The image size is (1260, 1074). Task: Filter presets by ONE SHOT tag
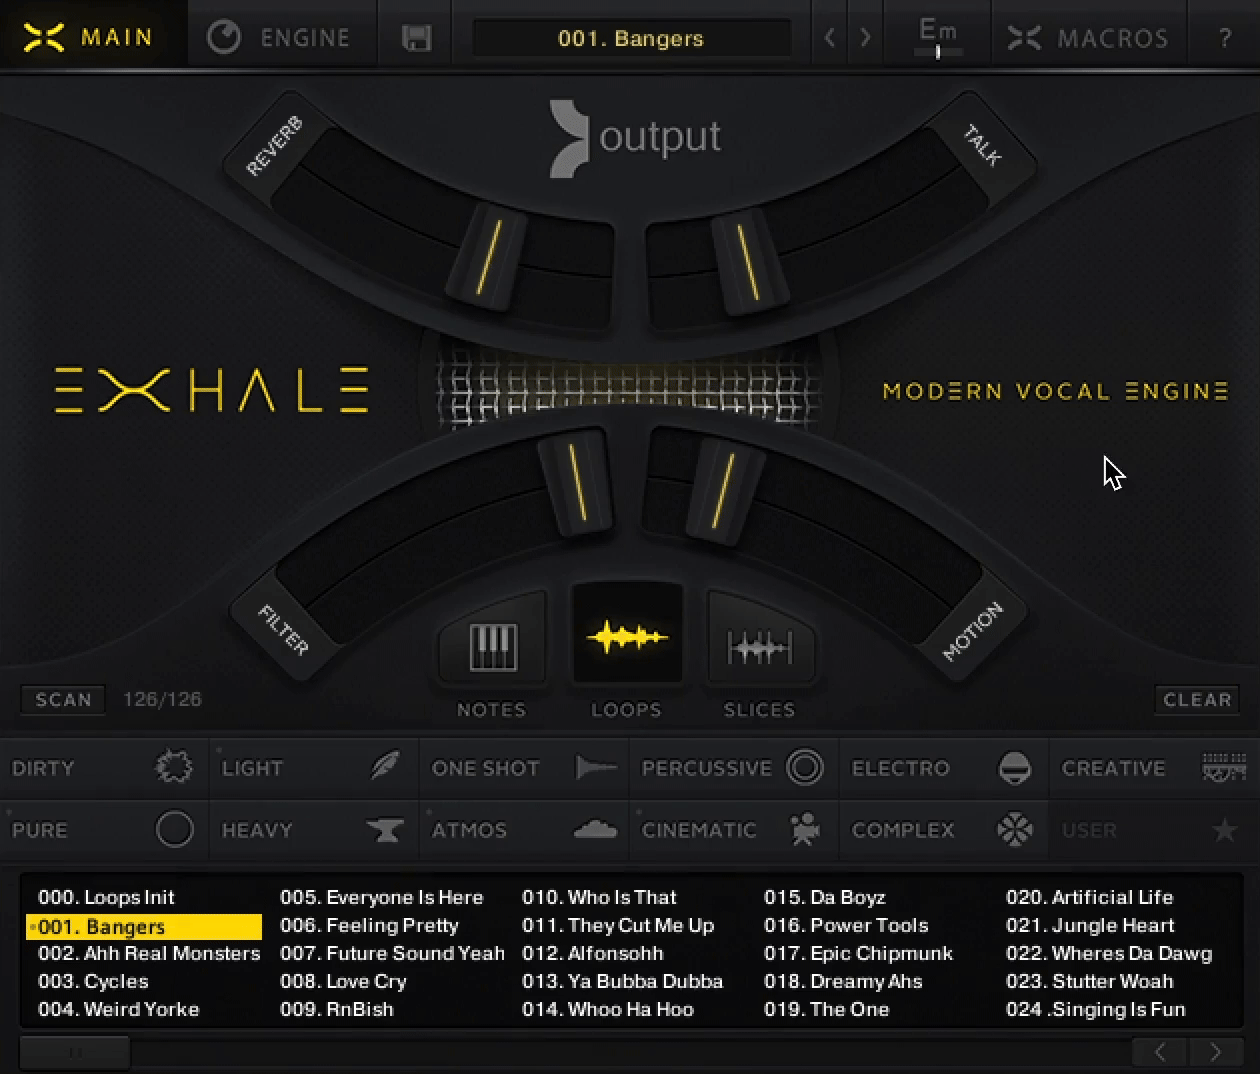(524, 768)
